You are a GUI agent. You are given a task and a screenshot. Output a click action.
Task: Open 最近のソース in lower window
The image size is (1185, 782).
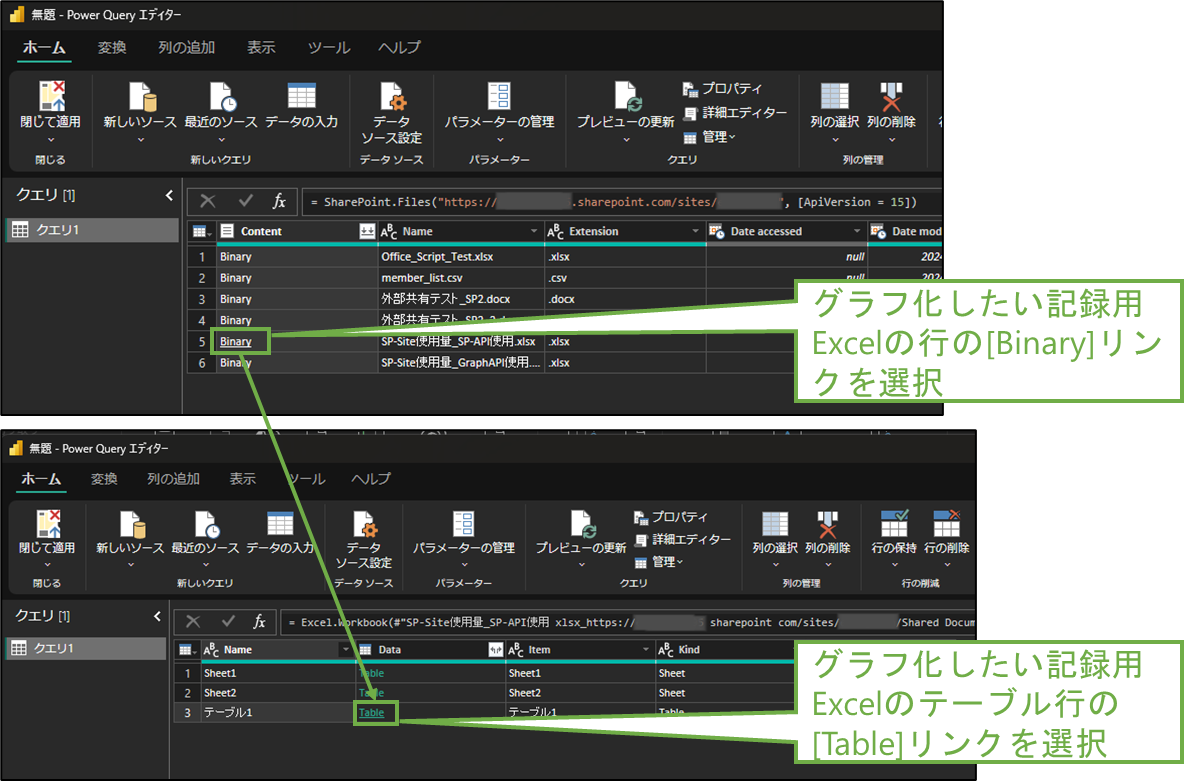click(205, 538)
